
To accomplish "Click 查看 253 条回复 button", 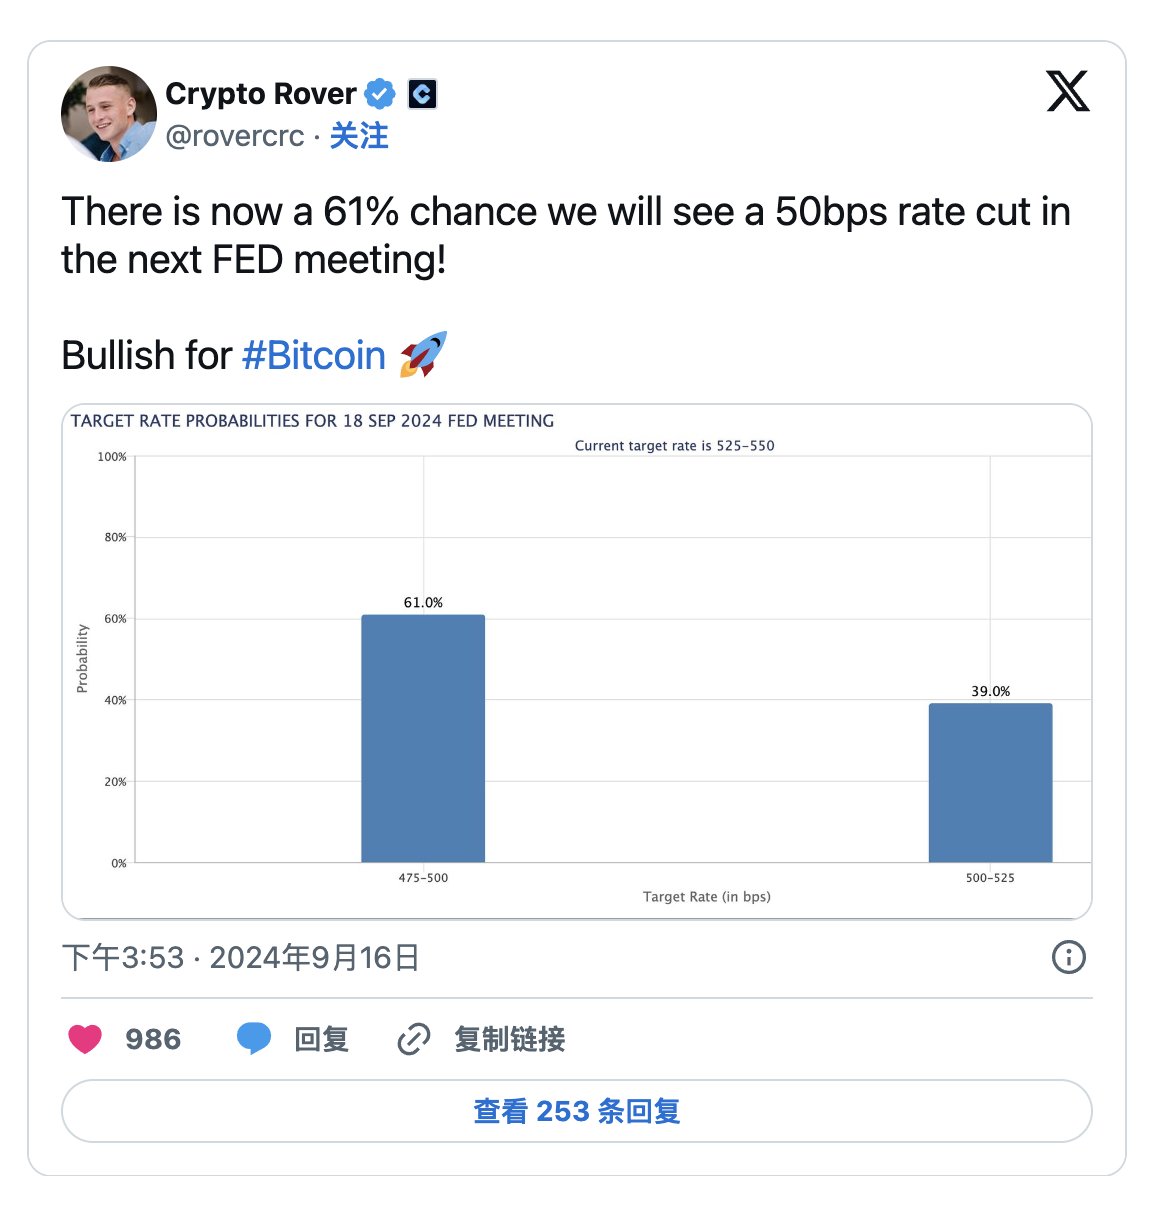I will [576, 1111].
